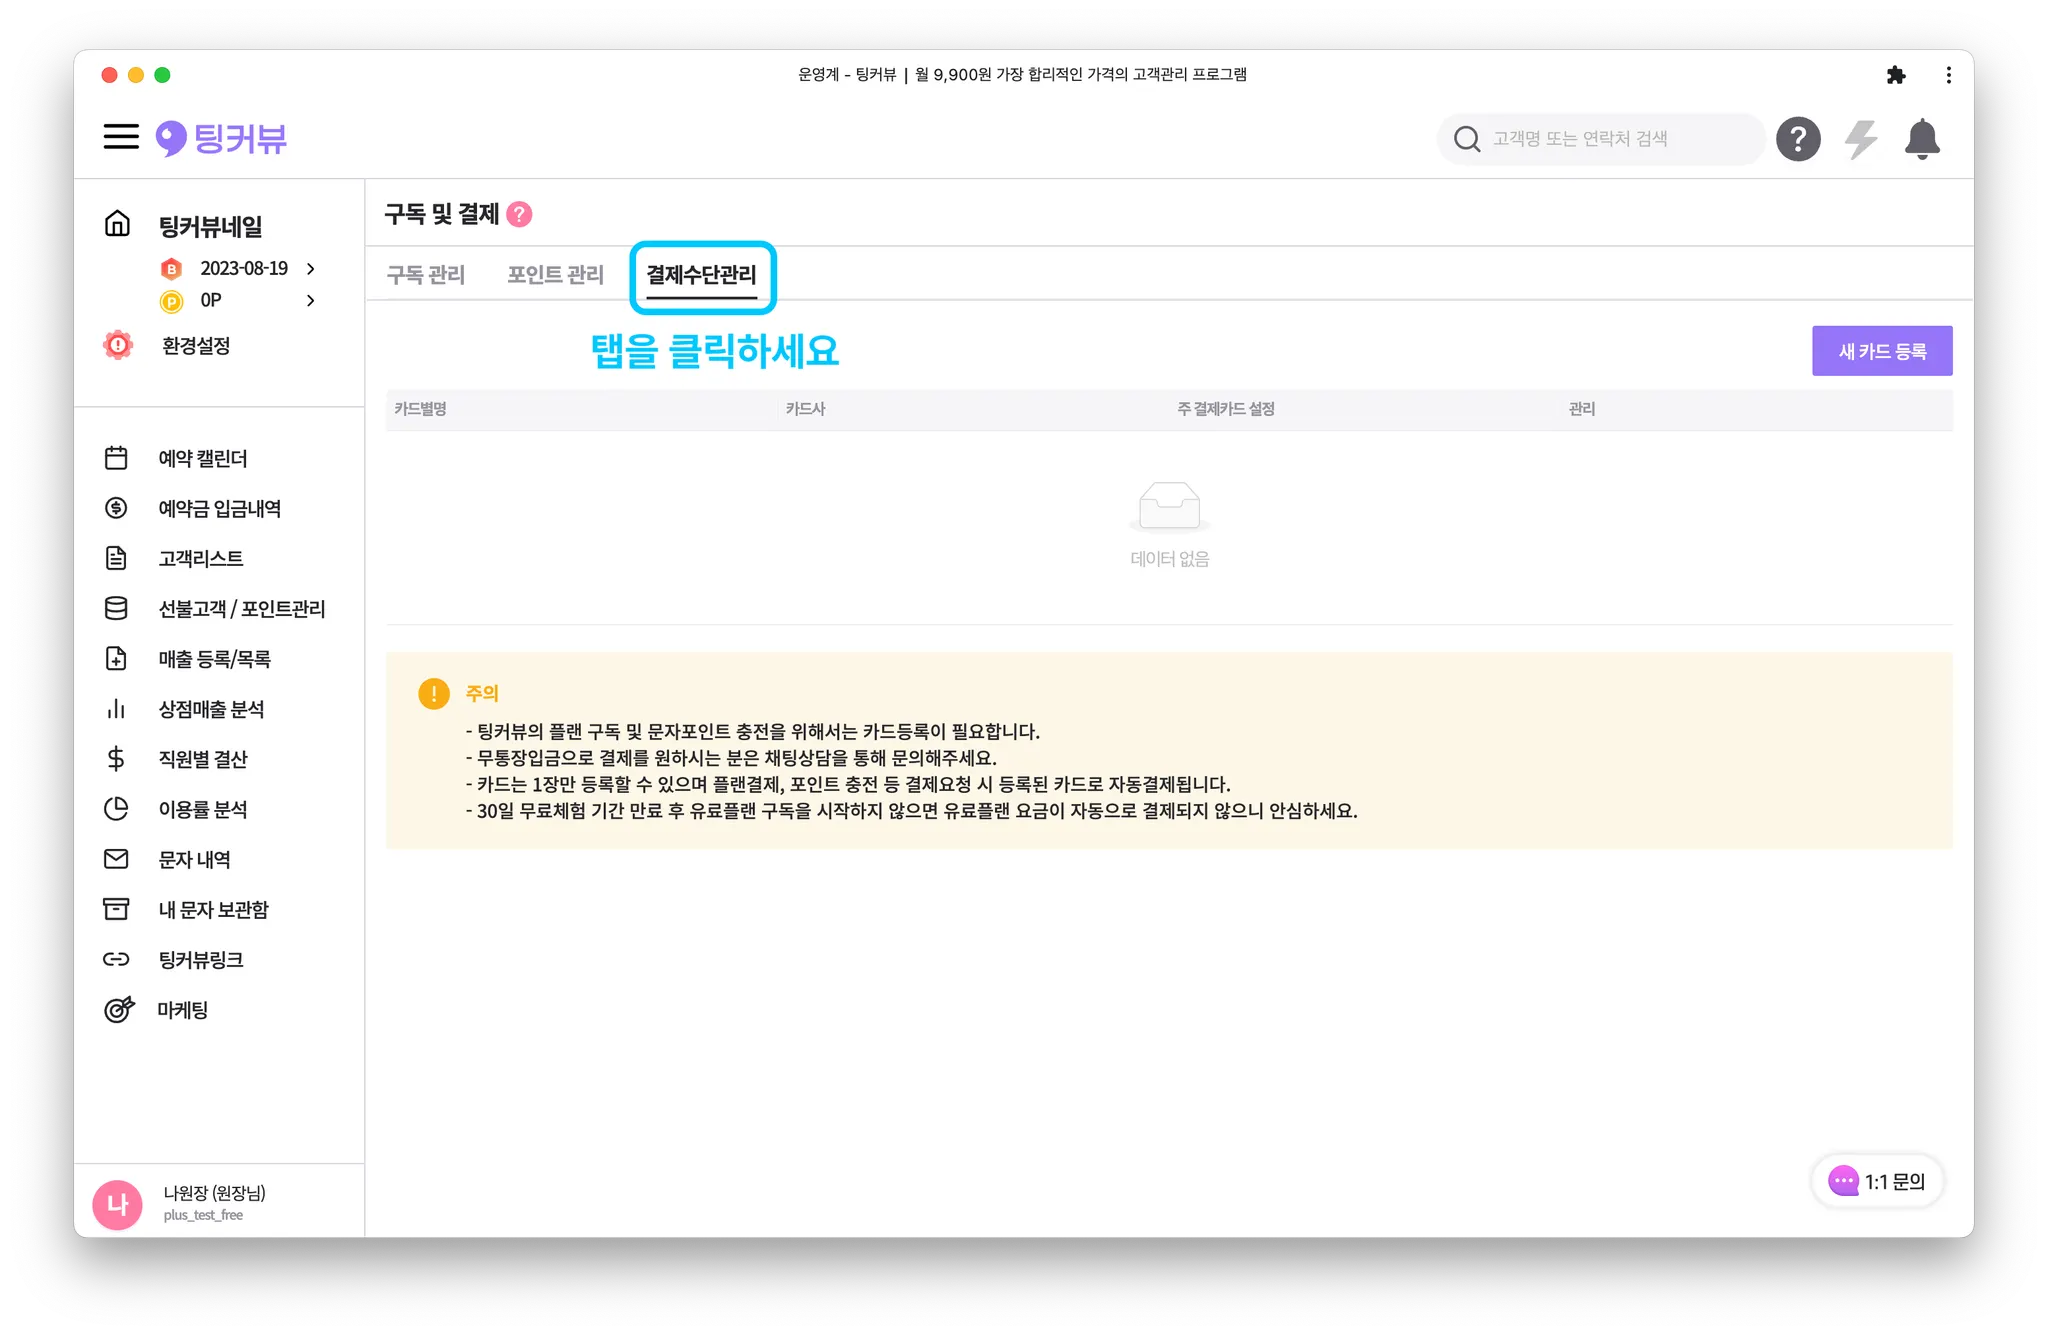
Task: Click 새 카드 등록 button
Action: [x=1881, y=351]
